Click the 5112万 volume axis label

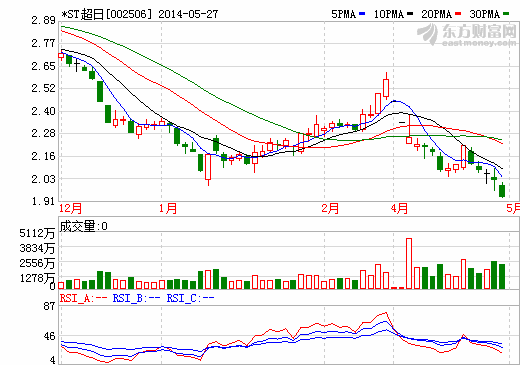point(37,233)
